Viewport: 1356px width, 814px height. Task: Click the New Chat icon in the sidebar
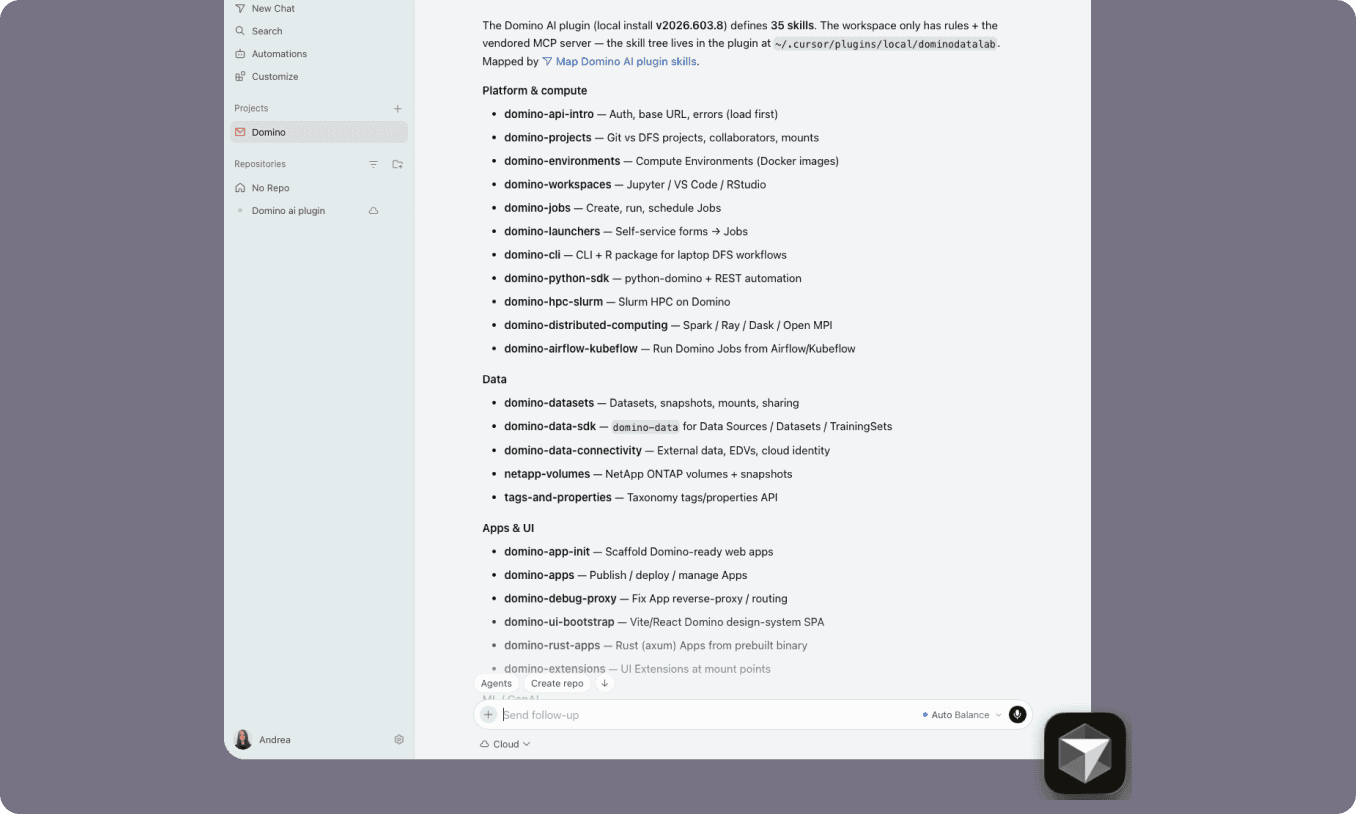(x=240, y=8)
